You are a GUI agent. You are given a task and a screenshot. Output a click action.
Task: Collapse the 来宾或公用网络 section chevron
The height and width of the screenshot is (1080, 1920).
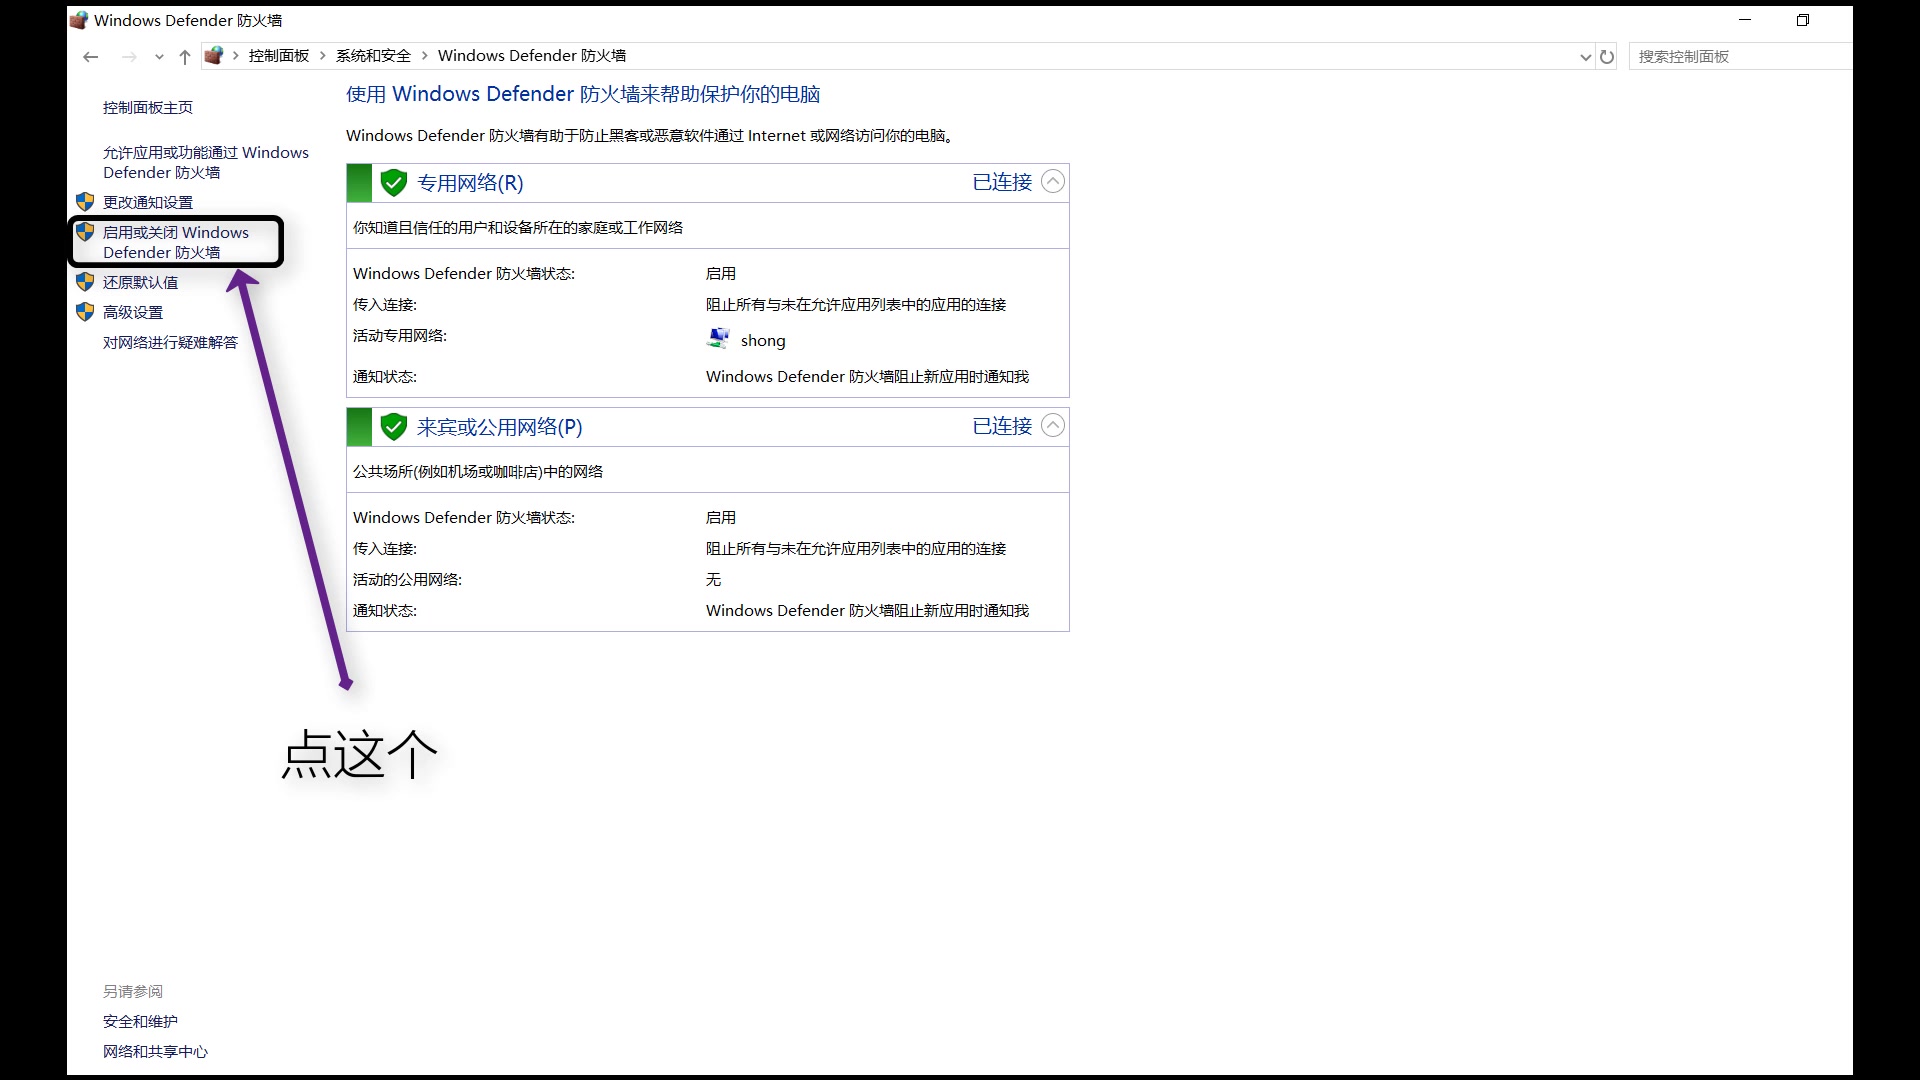[1053, 426]
